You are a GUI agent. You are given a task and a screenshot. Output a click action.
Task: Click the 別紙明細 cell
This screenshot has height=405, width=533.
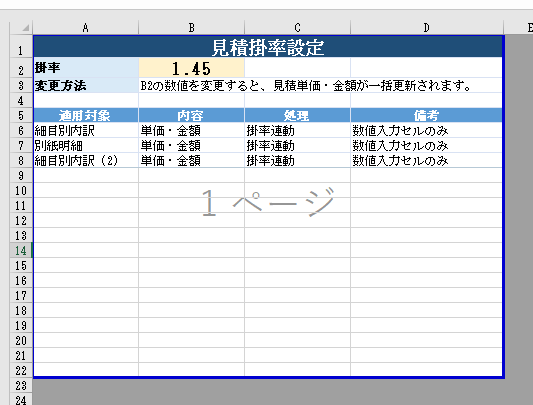click(x=86, y=145)
